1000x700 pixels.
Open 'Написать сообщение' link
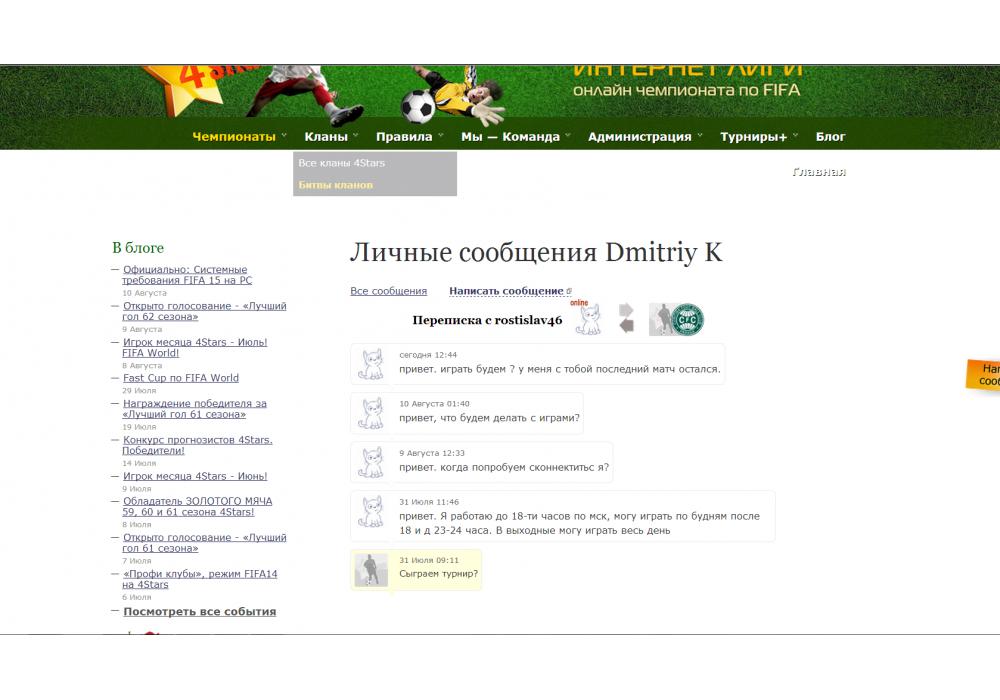pyautogui.click(x=506, y=291)
